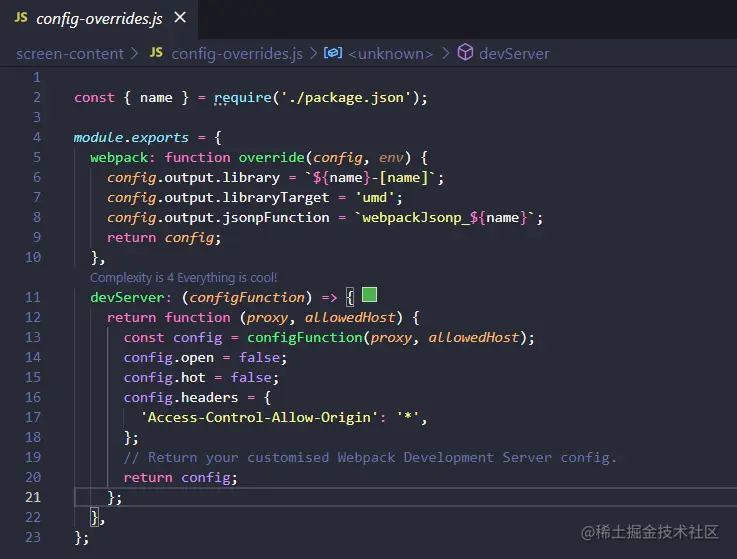This screenshot has width=737, height=559.
Task: Click the require call on line 2
Action: (x=243, y=98)
